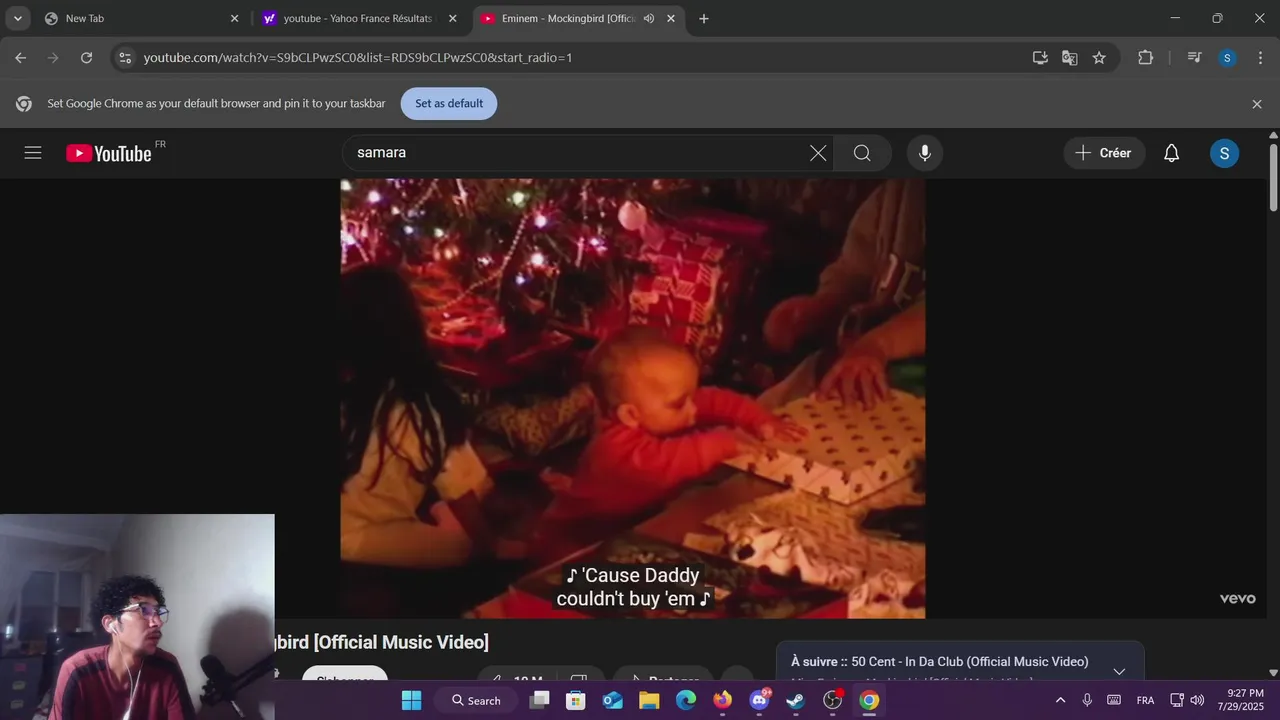Mute the Mockingbird tab audio icon
This screenshot has width=1280, height=720.
[x=649, y=18]
